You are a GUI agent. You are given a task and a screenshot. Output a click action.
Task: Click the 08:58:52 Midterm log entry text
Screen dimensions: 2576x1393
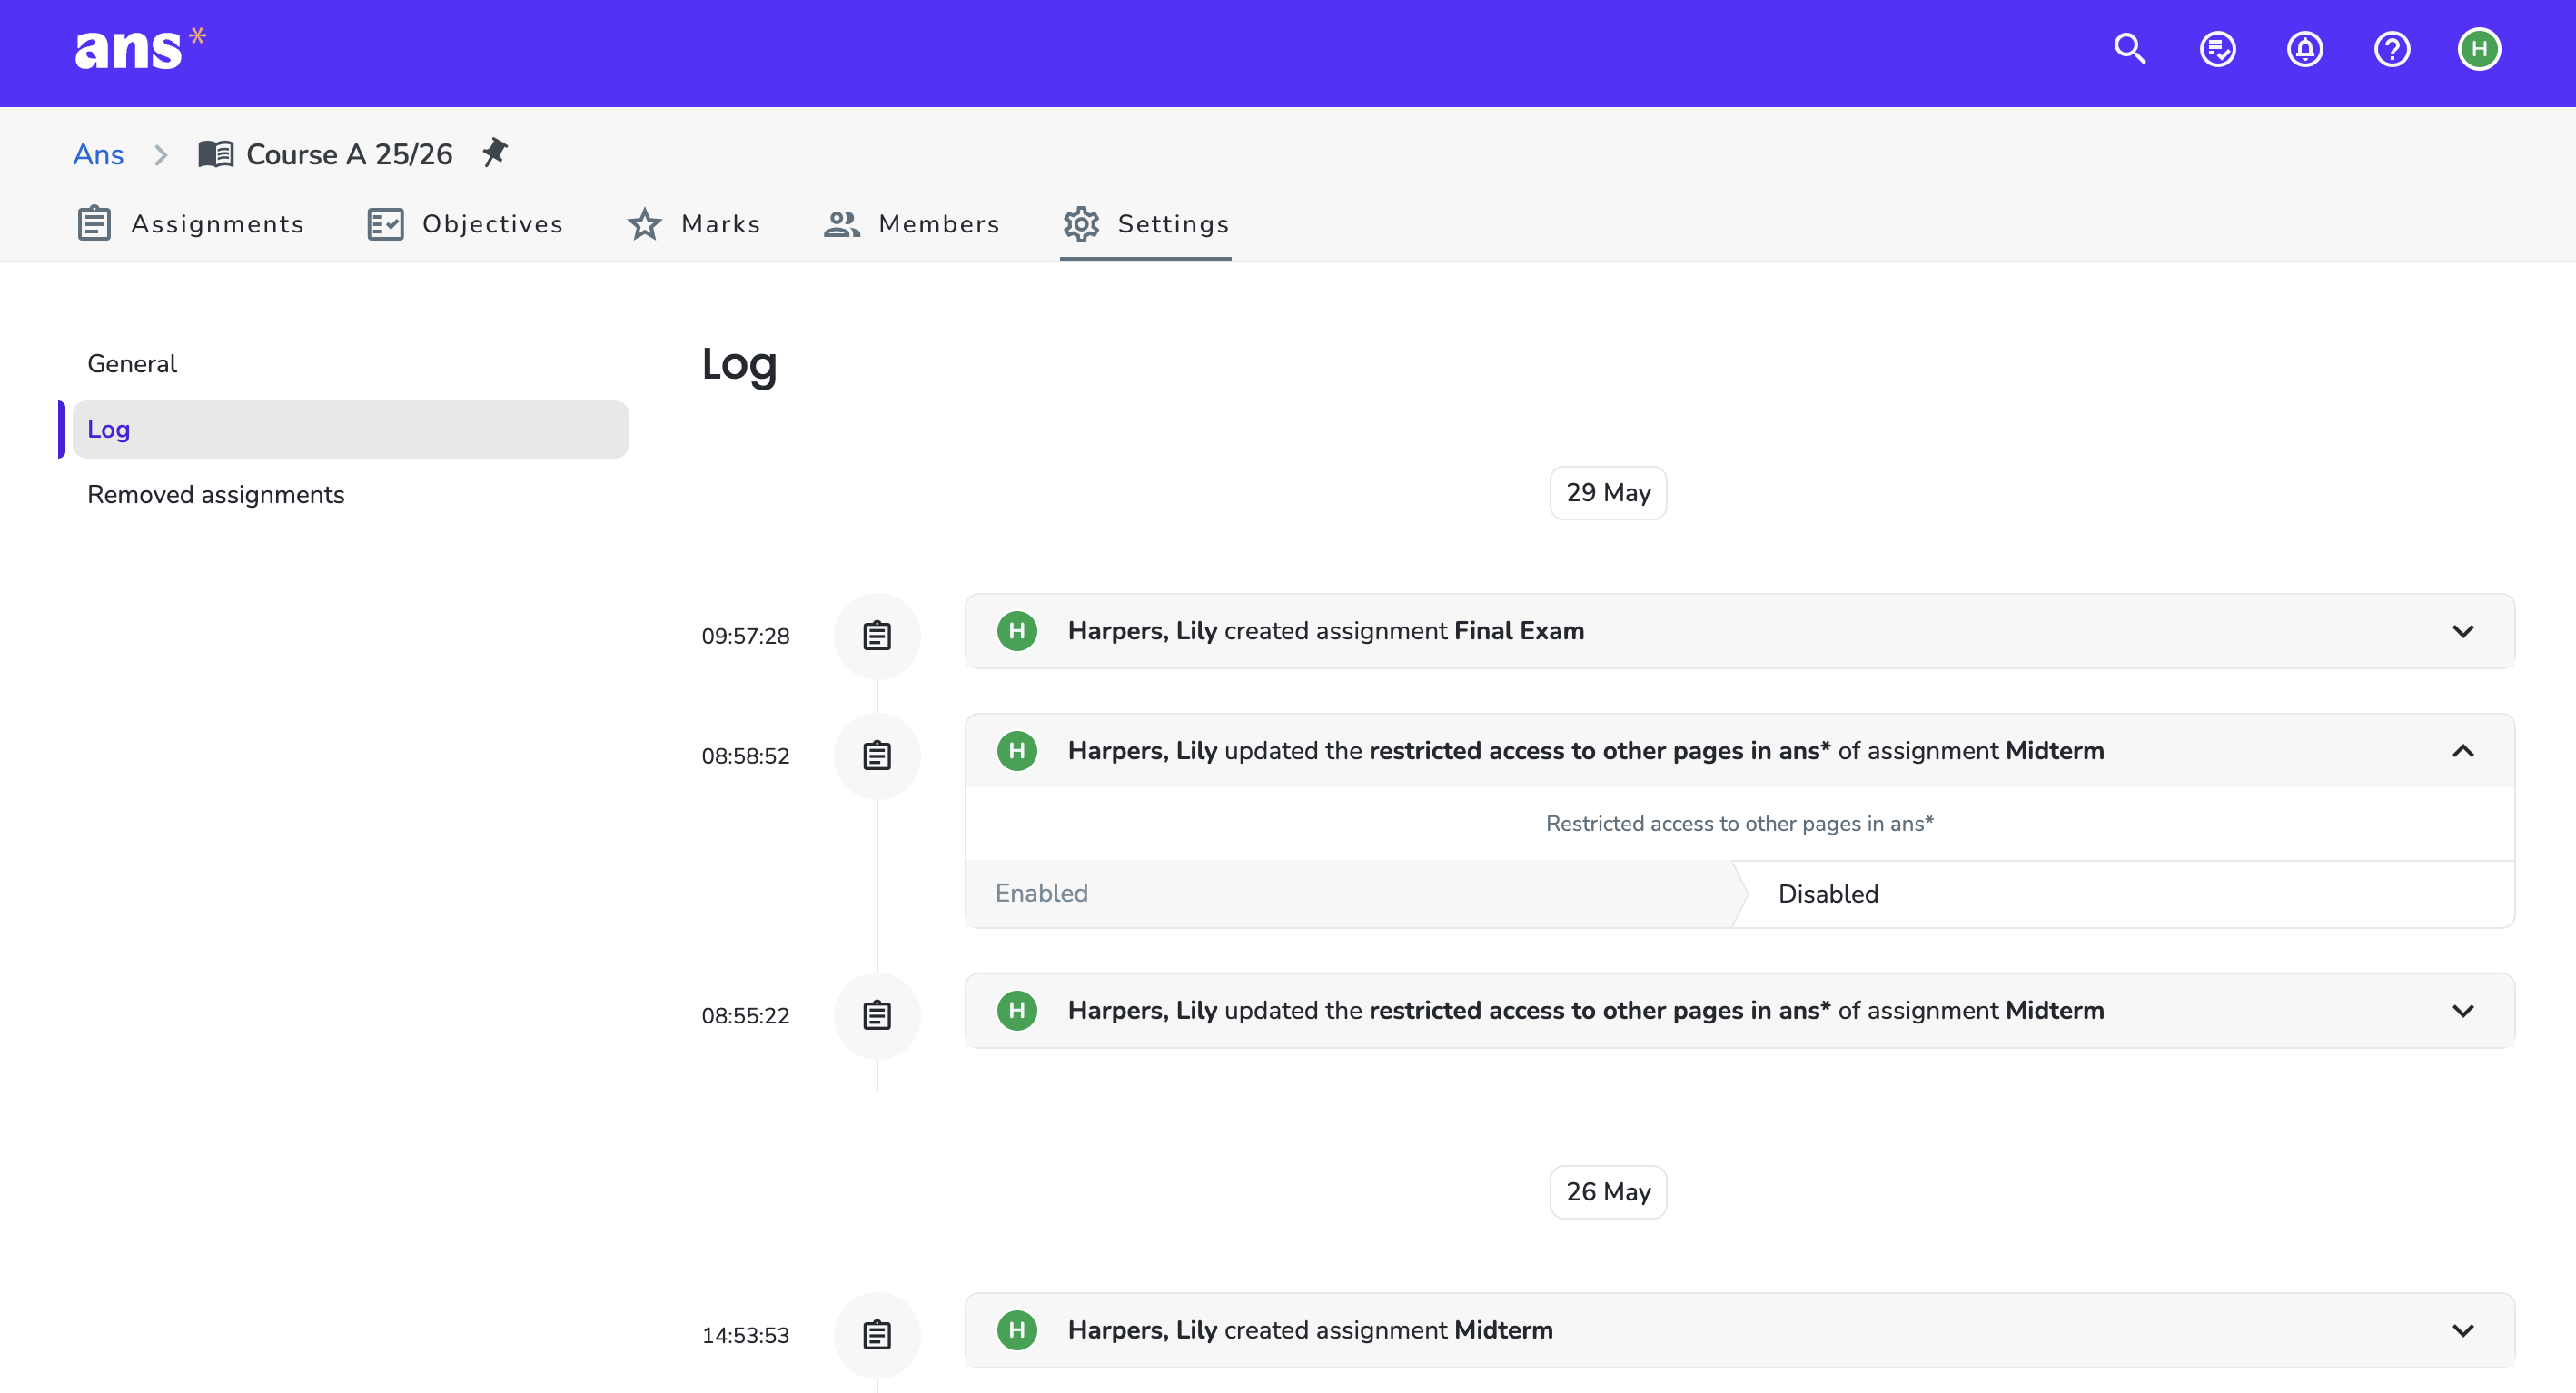(x=1586, y=751)
